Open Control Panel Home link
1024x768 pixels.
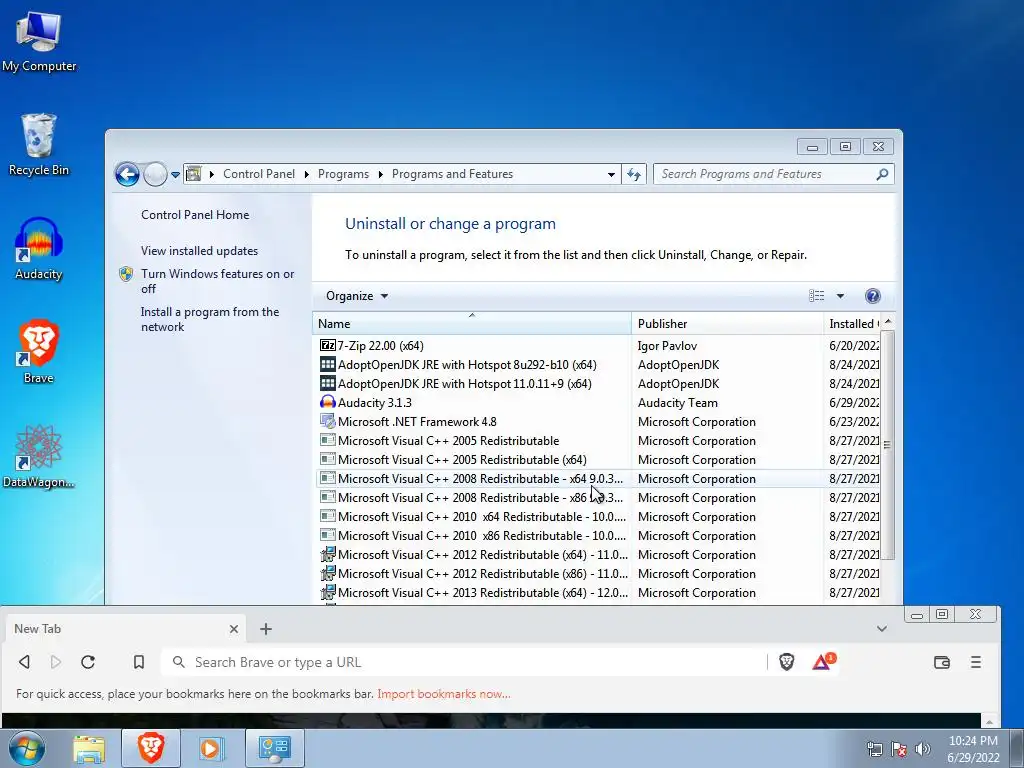(195, 215)
